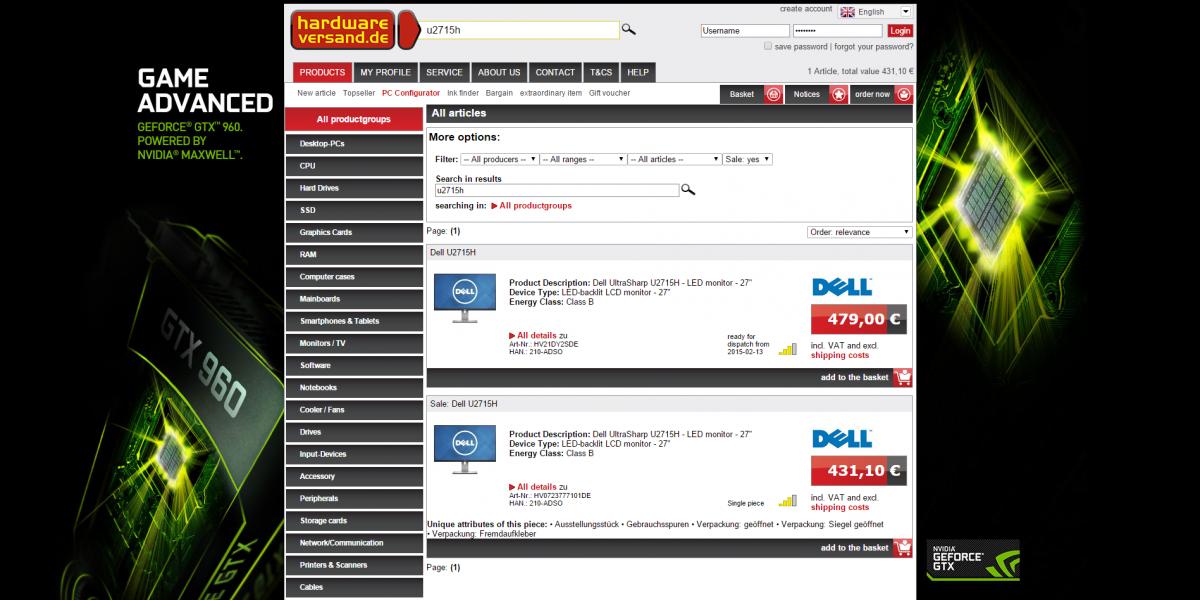Open the Hard Drives category

[x=354, y=188]
